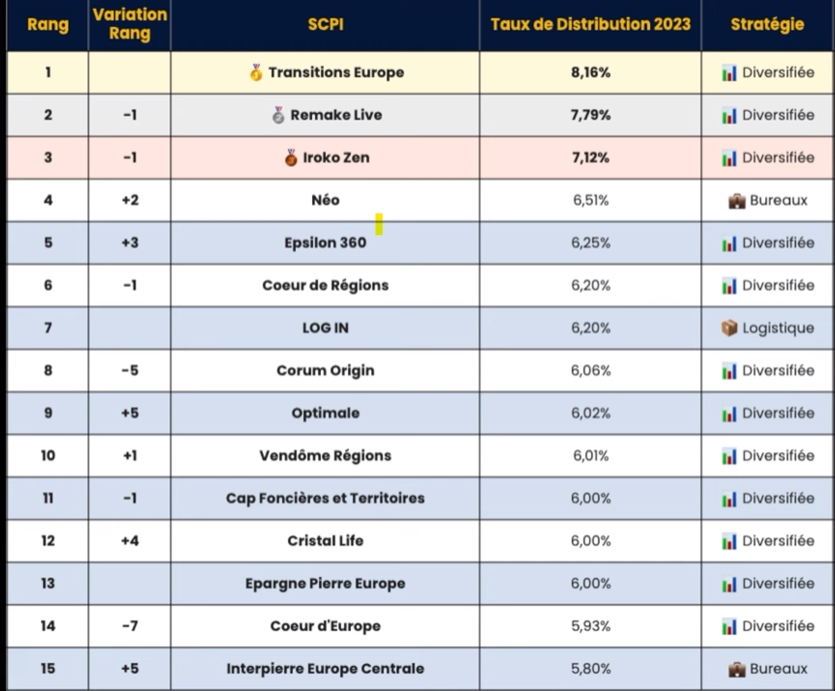Click the briefcase icon in Interpierre Europe Centrale row
The image size is (835, 691).
pos(738,669)
